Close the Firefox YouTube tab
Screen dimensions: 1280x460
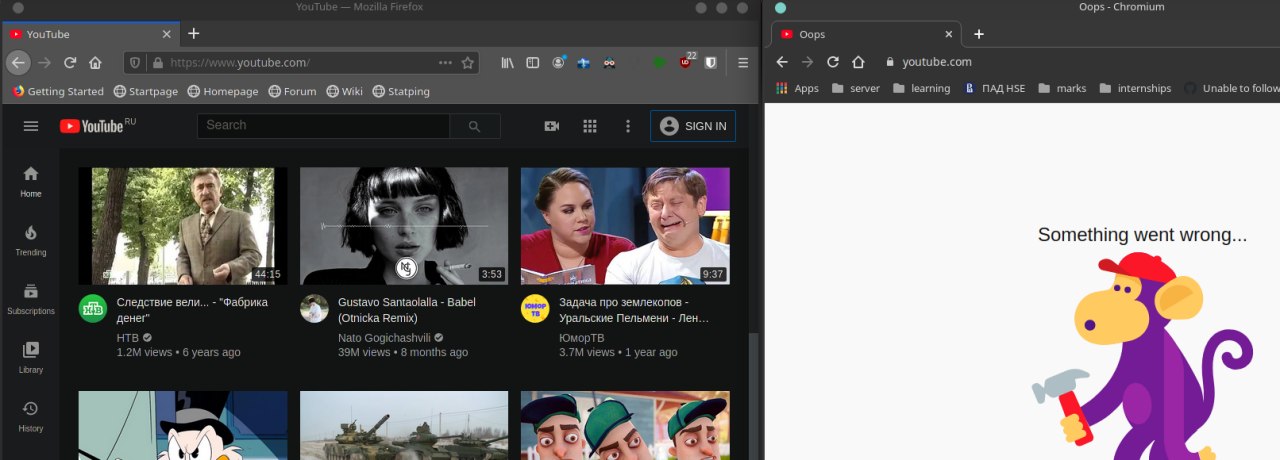tap(166, 33)
